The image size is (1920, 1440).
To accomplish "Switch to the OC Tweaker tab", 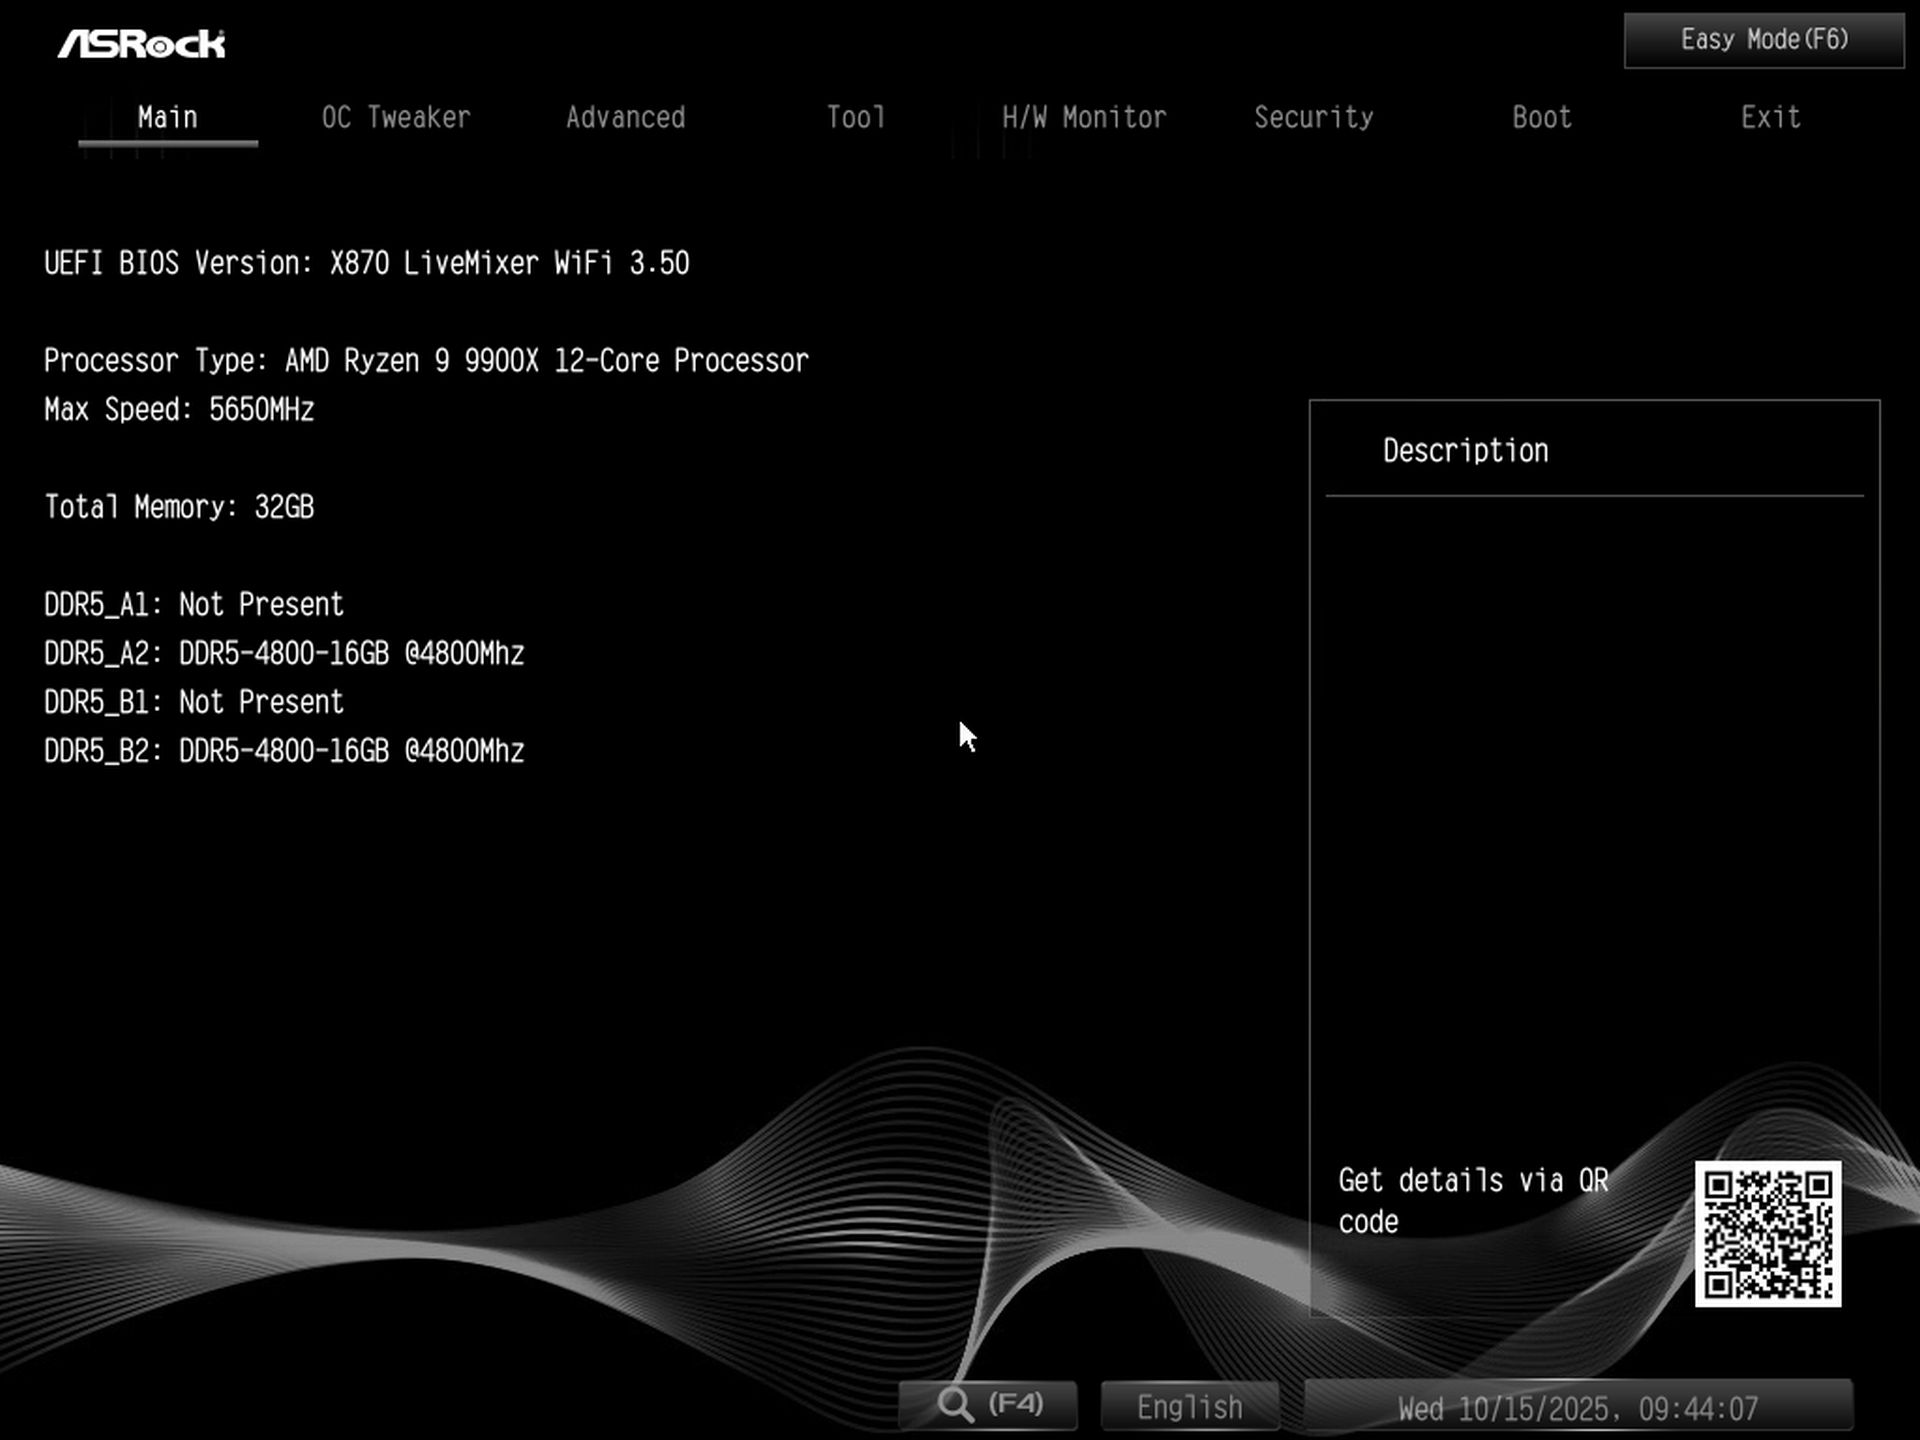I will click(396, 117).
